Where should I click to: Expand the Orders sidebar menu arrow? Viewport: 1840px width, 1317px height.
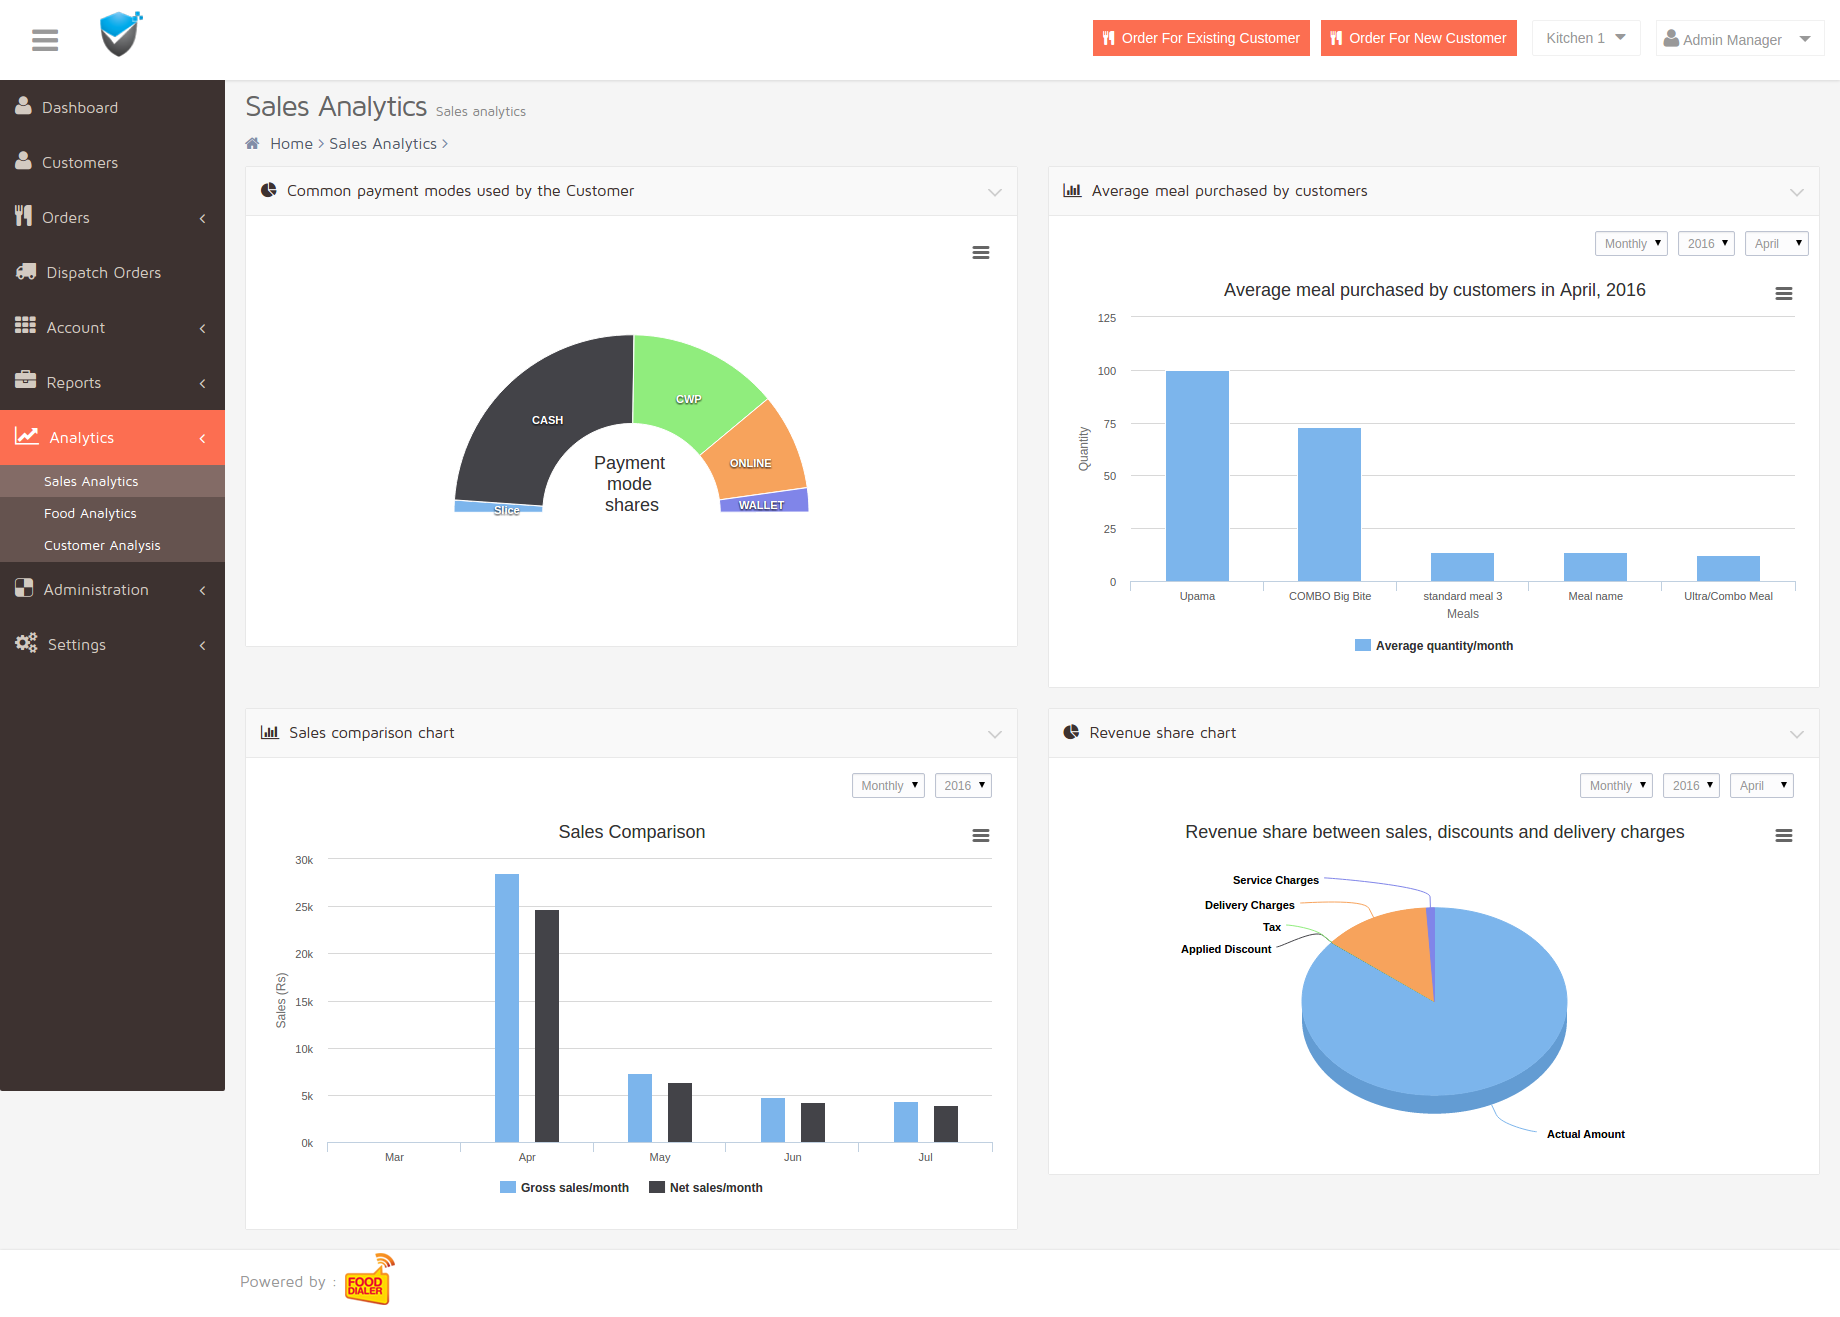(202, 218)
